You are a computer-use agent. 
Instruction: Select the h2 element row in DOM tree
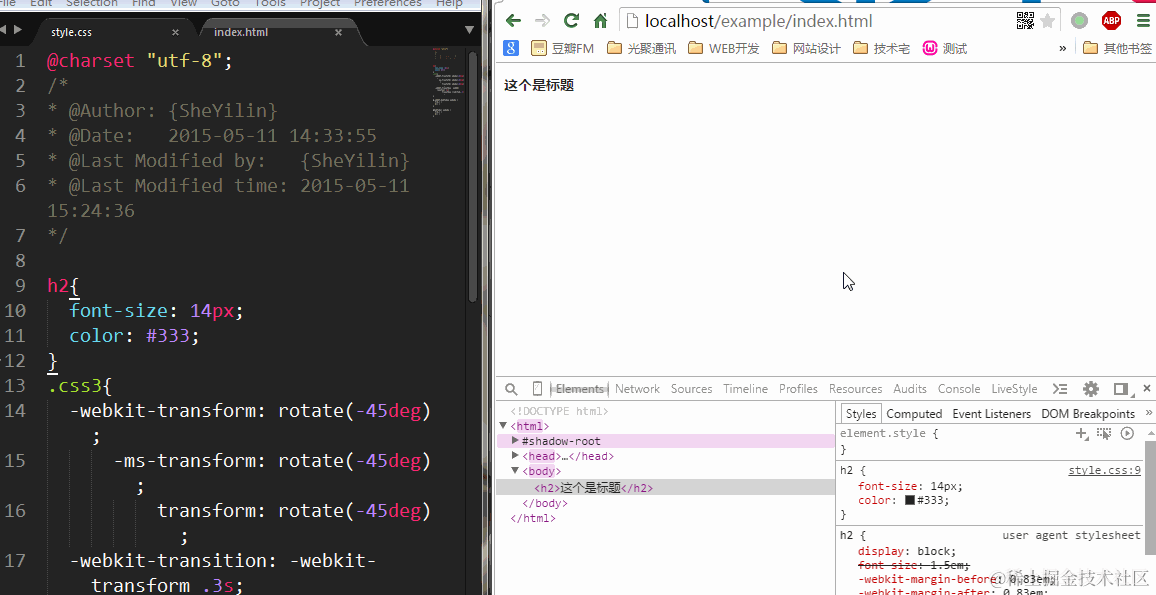click(666, 487)
